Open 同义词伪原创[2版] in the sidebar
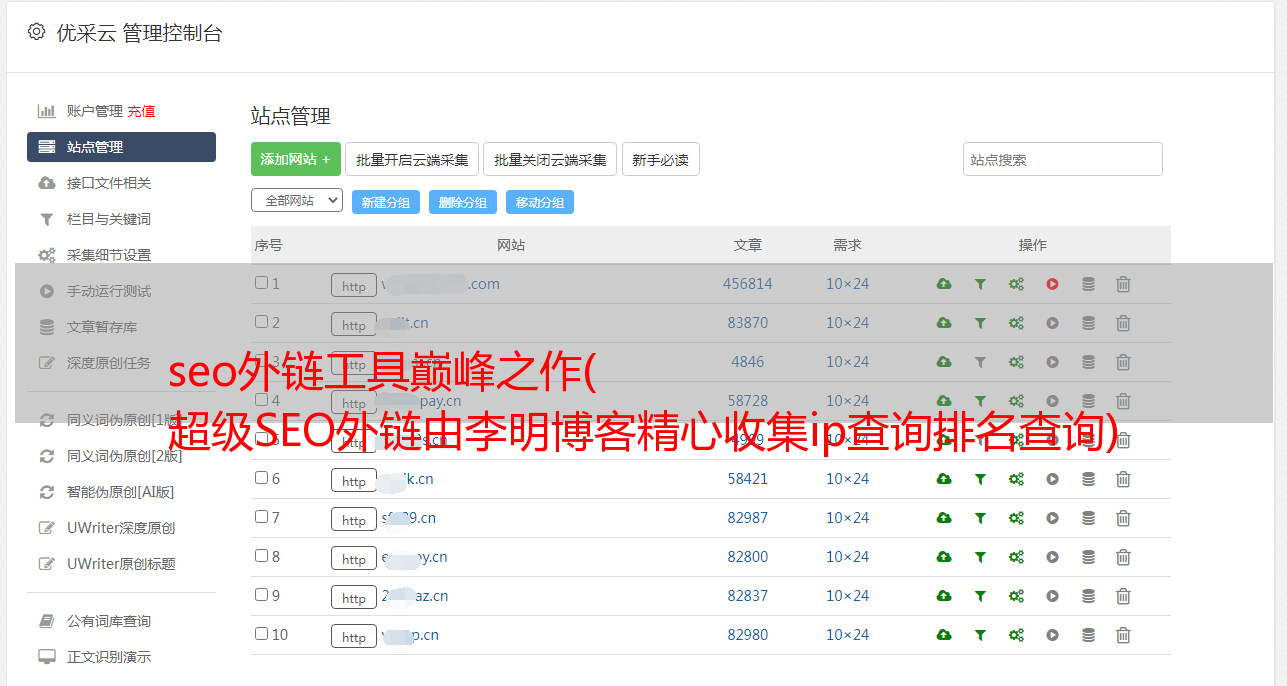The image size is (1287, 686). [x=125, y=456]
